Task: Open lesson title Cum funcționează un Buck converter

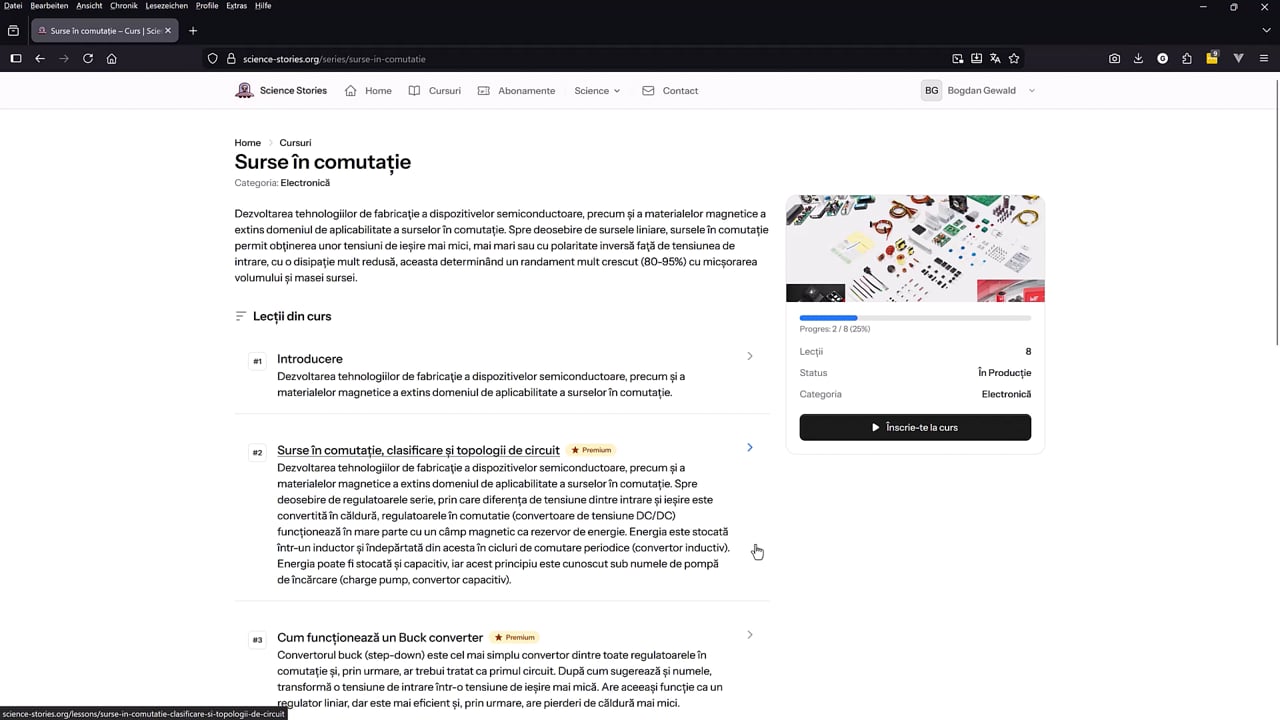Action: (x=380, y=638)
